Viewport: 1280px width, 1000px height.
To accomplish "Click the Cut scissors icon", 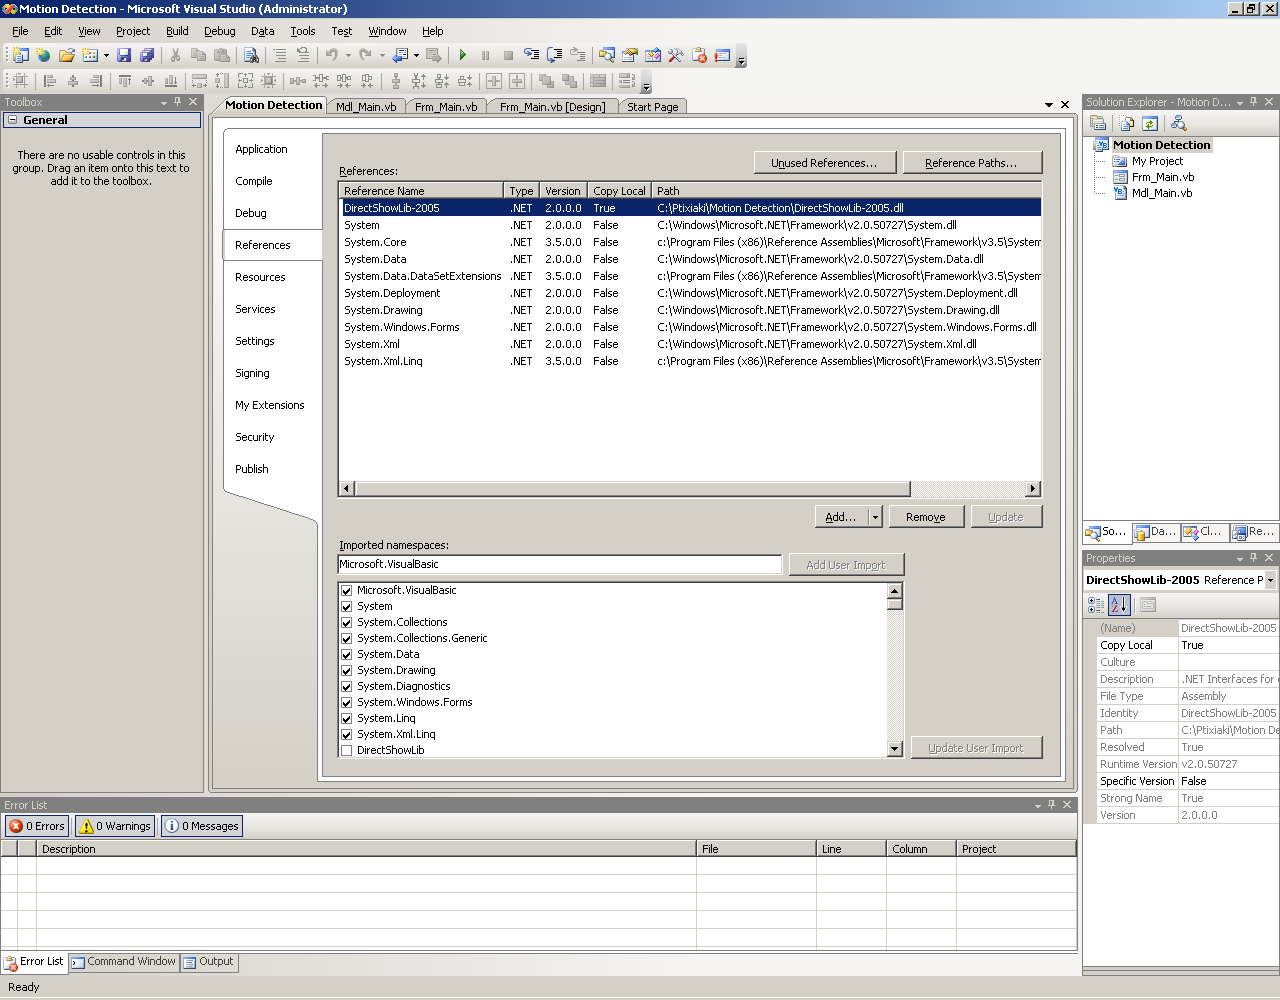I will tap(175, 55).
